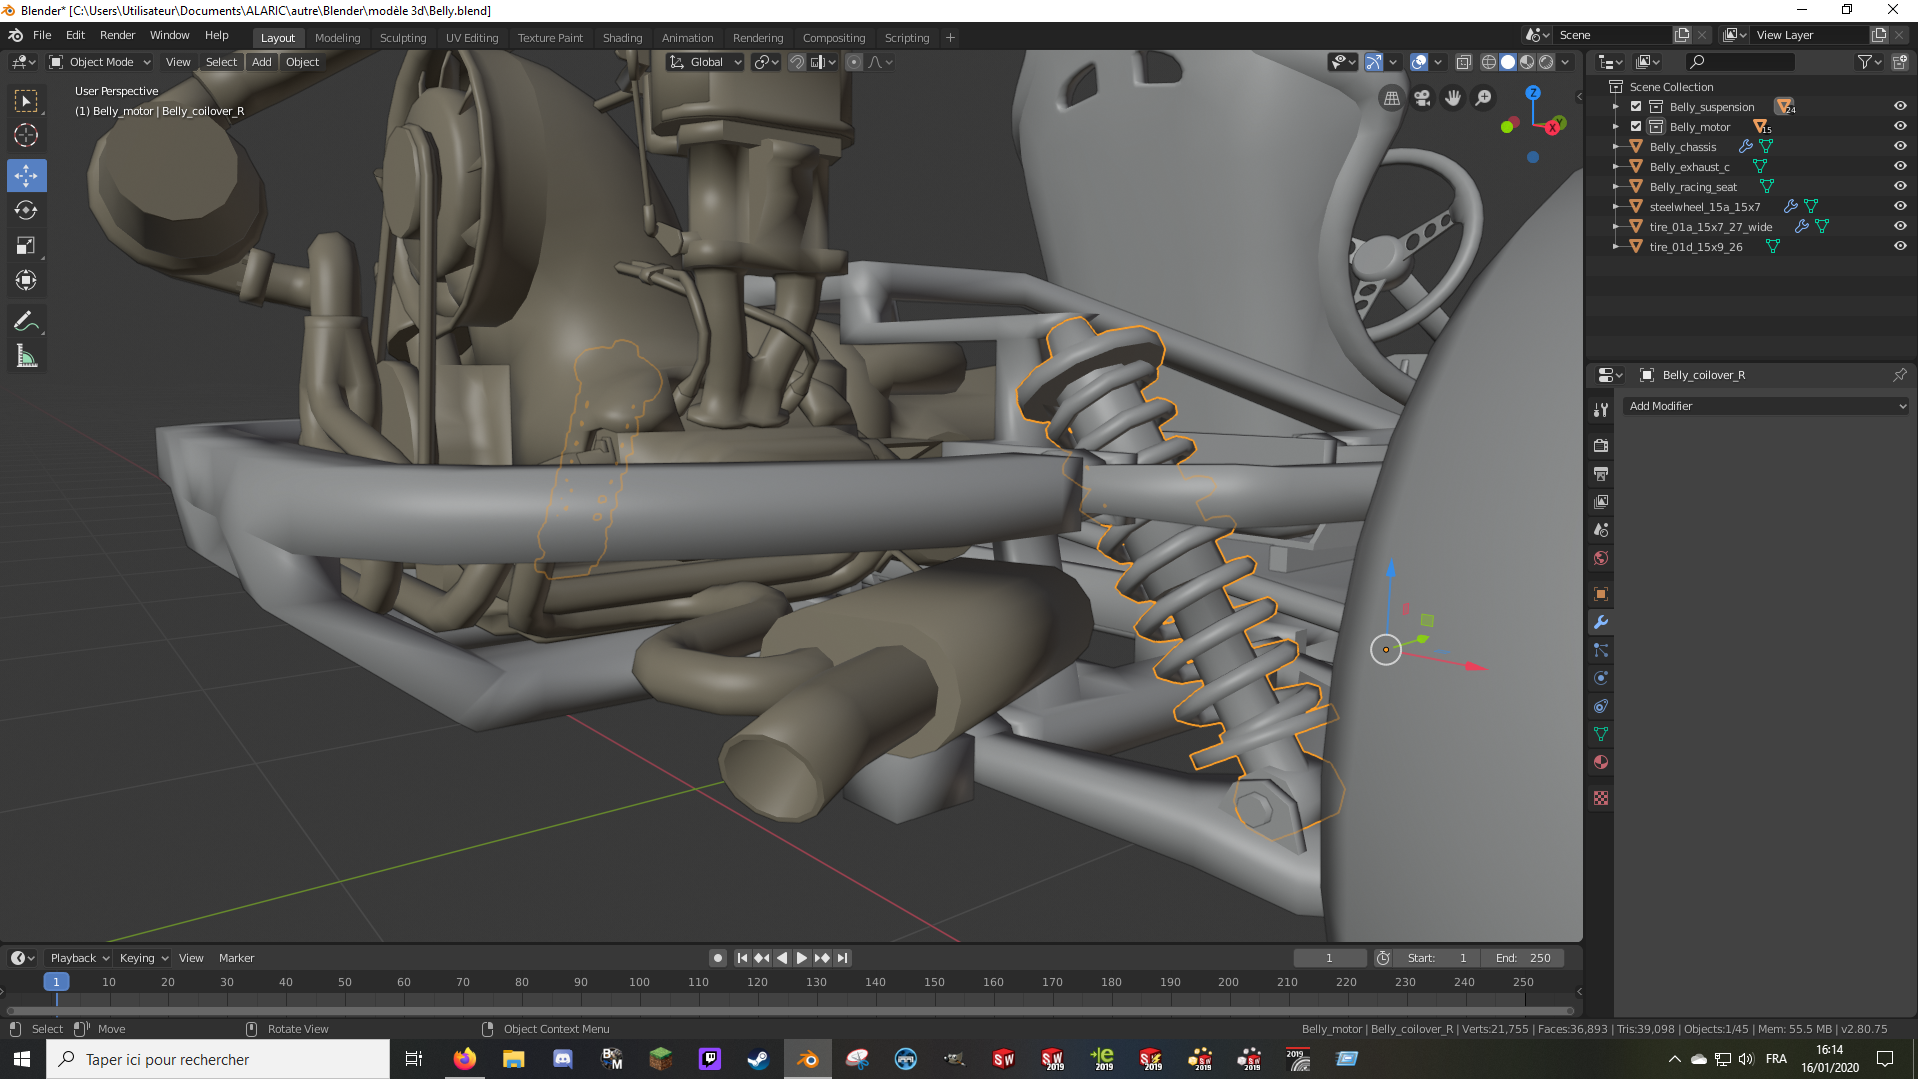This screenshot has width=1918, height=1079.
Task: Open the Keying popover in timeline
Action: [143, 958]
